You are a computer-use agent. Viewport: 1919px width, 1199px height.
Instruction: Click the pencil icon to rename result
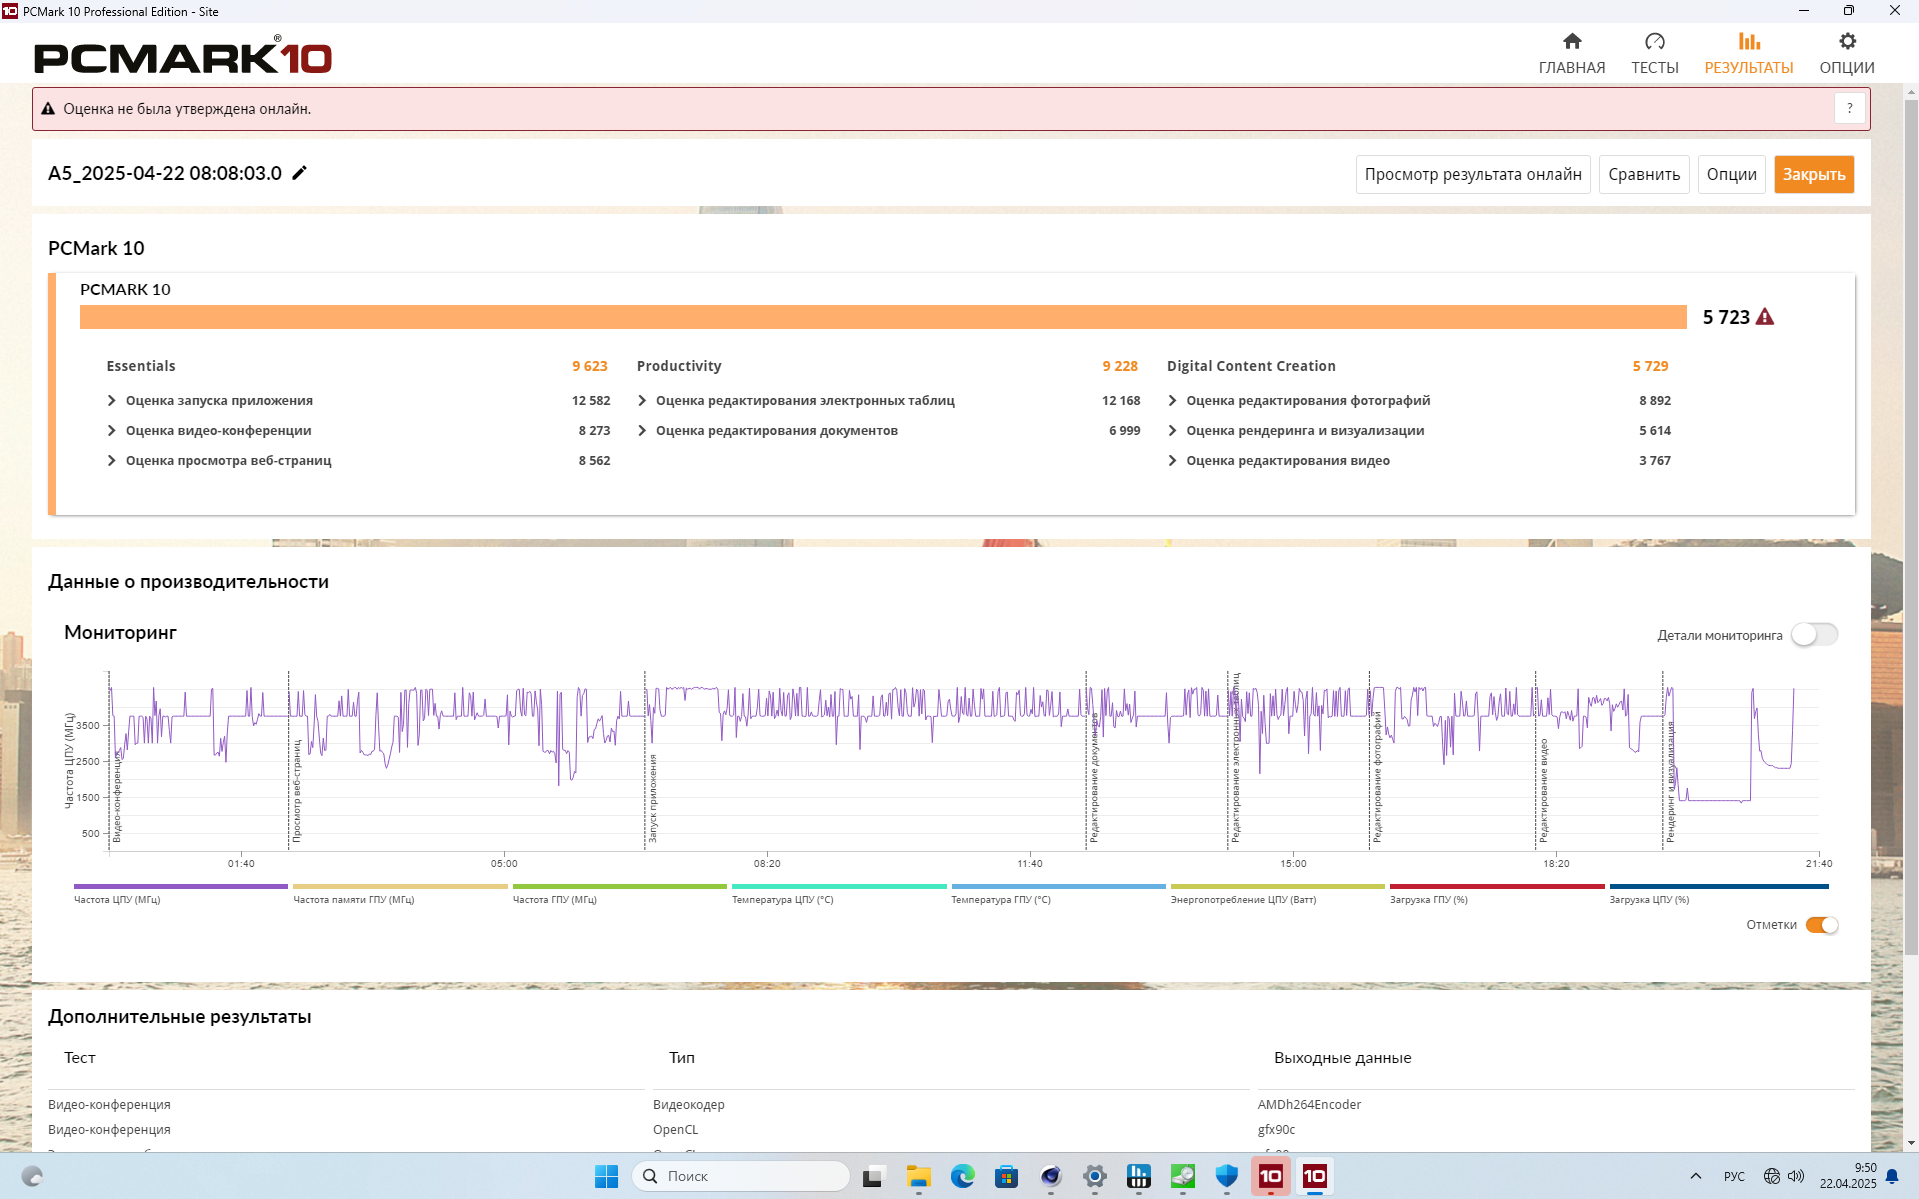tap(299, 173)
